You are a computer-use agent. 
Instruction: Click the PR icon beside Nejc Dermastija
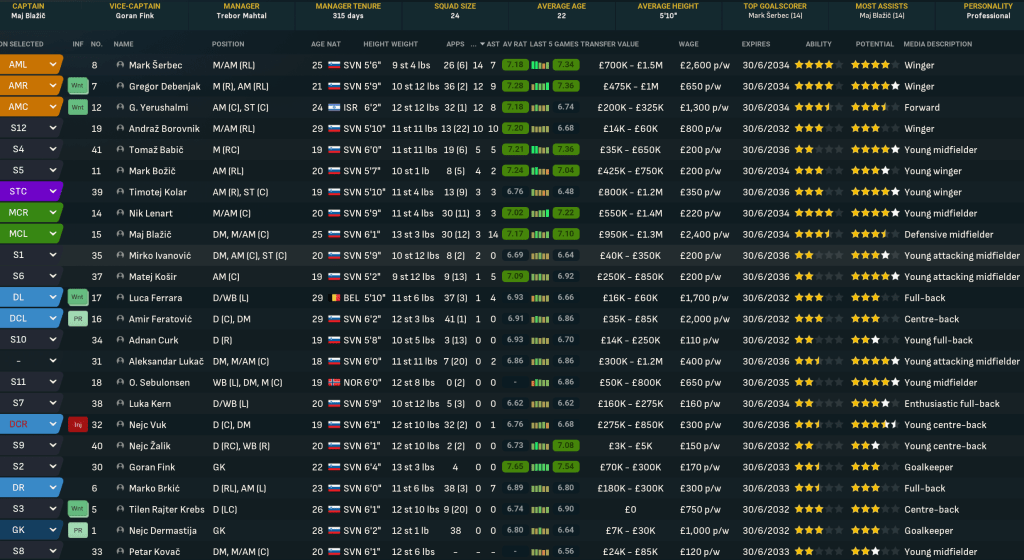pyautogui.click(x=78, y=531)
